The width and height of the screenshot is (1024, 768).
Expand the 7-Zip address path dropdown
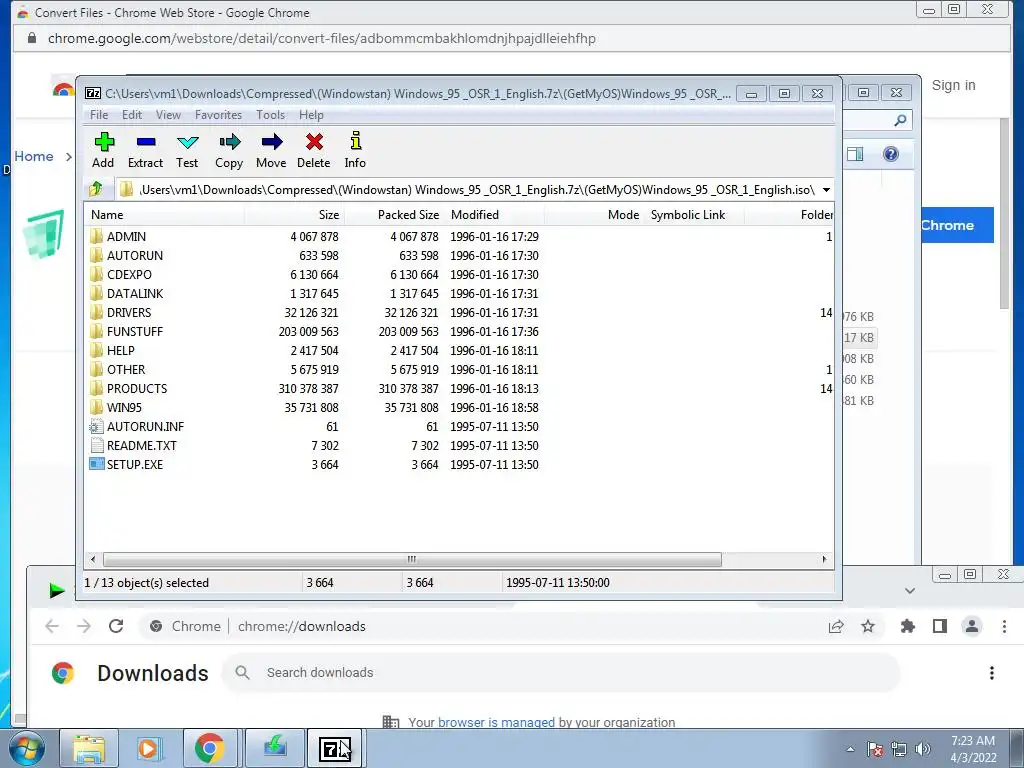826,189
